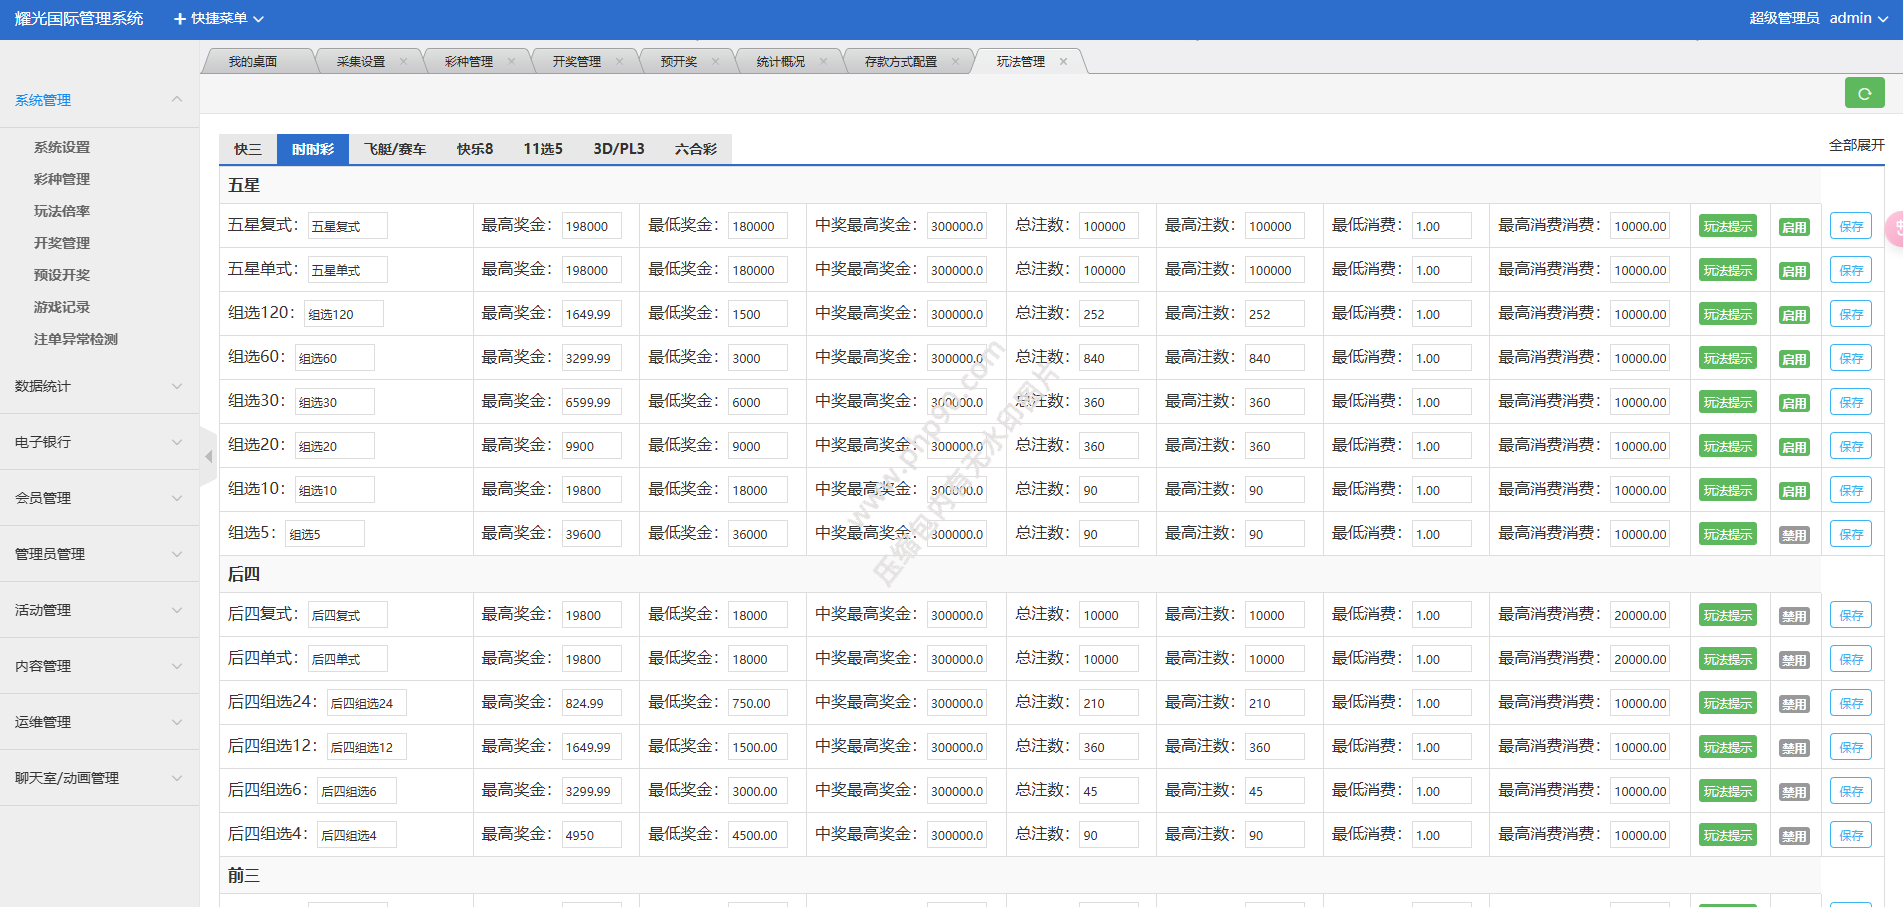Toggle 启用 status for 五星复式 row
Image resolution: width=1903 pixels, height=907 pixels.
click(x=1794, y=227)
